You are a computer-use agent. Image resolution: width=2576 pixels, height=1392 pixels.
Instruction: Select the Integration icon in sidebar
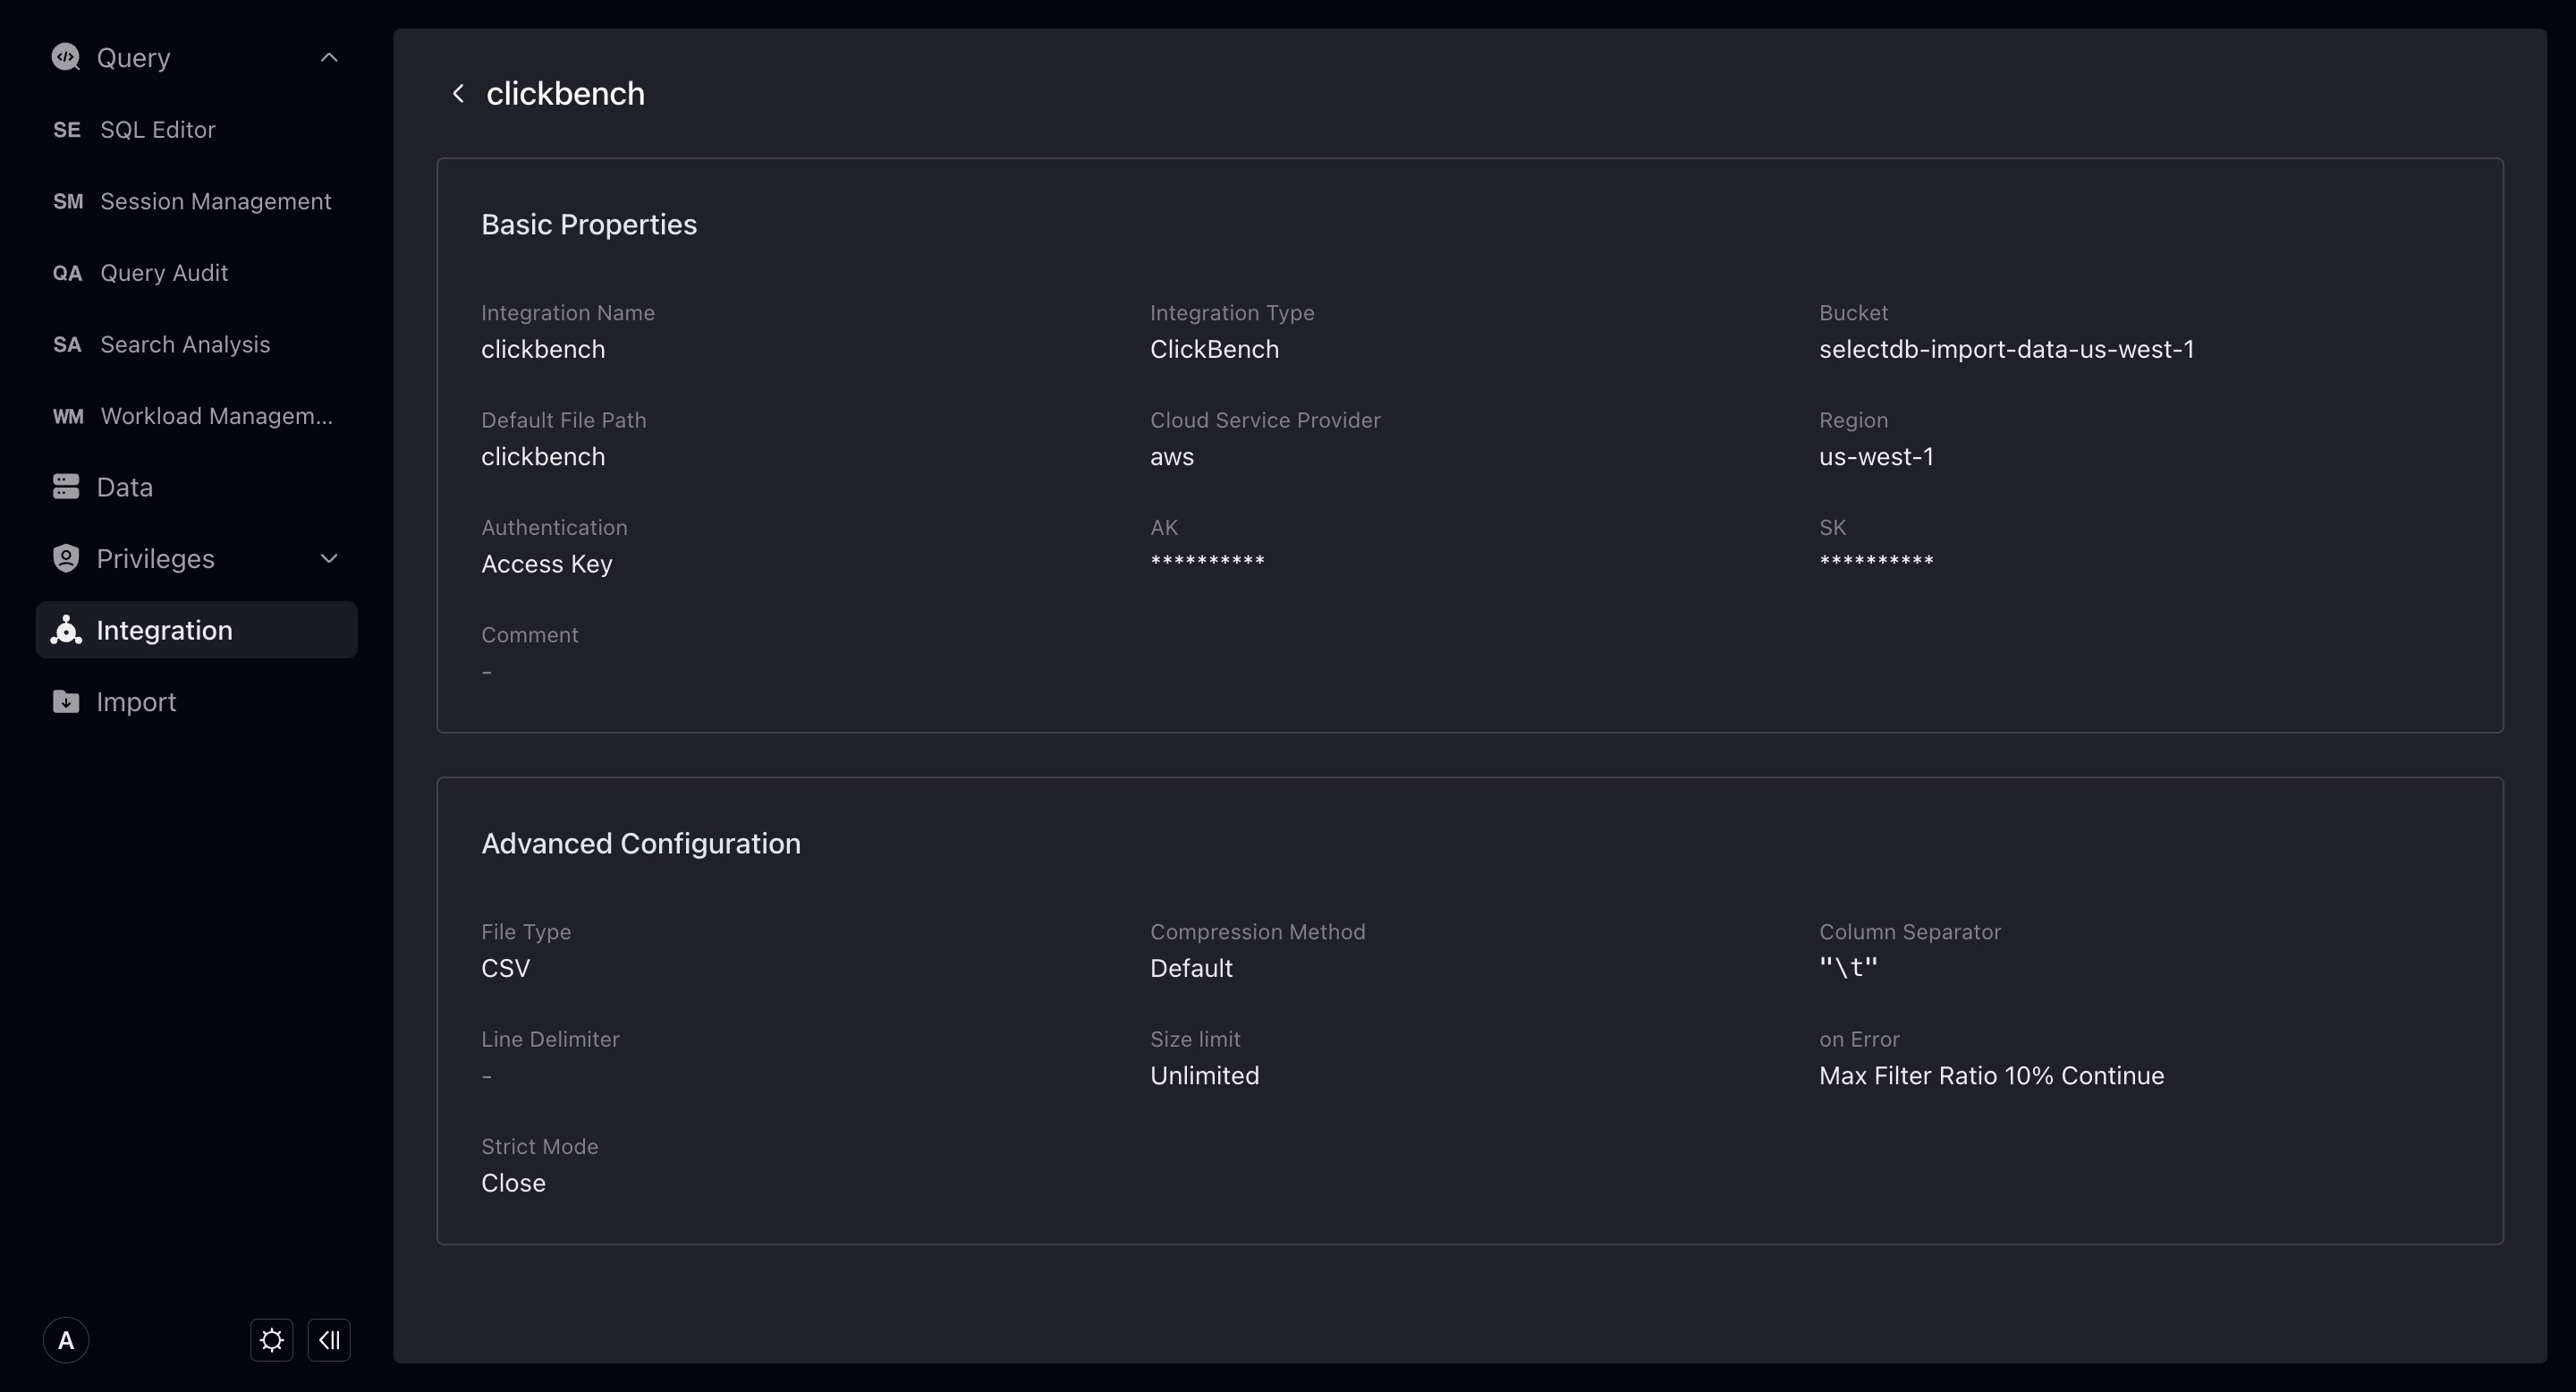point(65,630)
